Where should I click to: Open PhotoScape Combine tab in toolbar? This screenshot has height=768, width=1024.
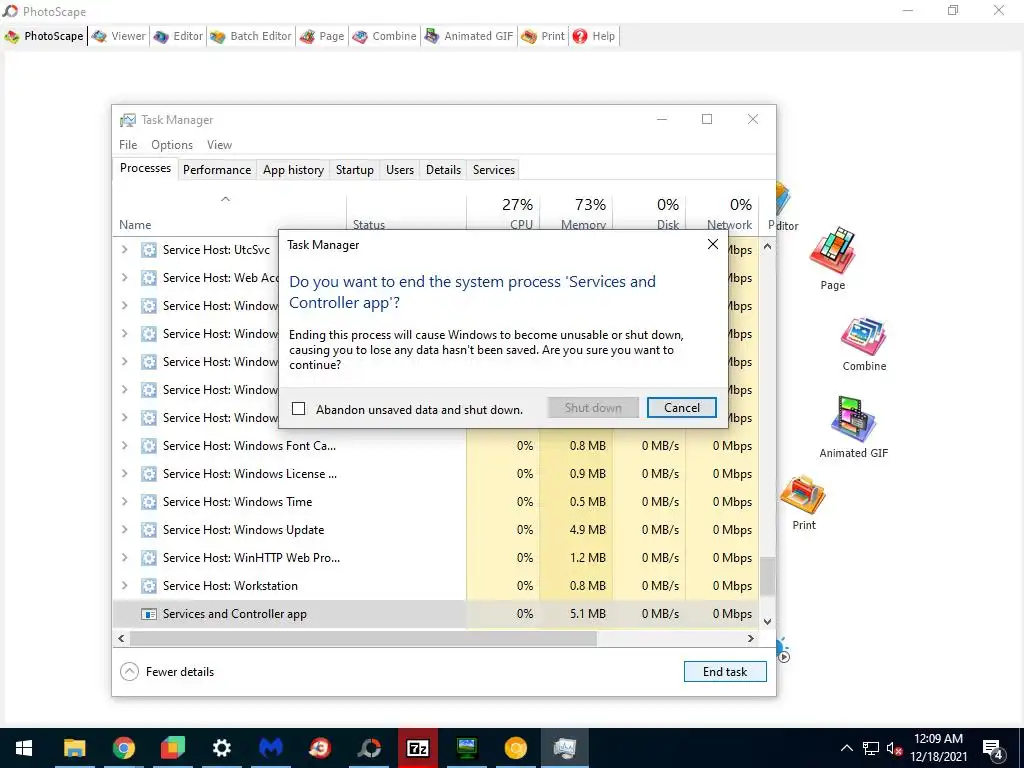pos(385,36)
